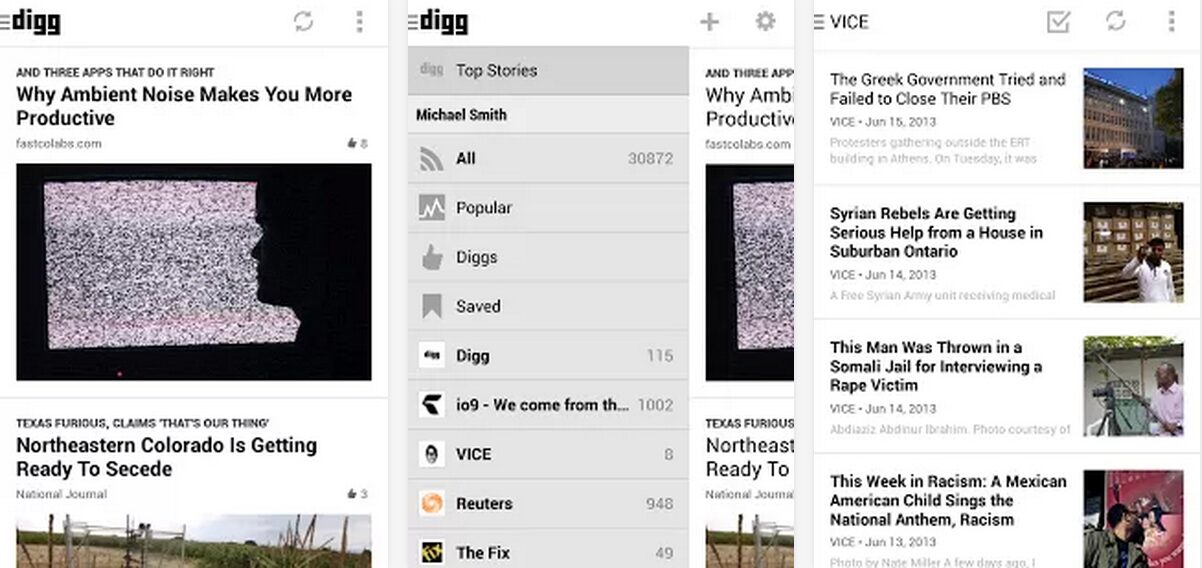Mark all VICE items read with checkmark icon
The image size is (1202, 568).
pyautogui.click(x=1058, y=21)
